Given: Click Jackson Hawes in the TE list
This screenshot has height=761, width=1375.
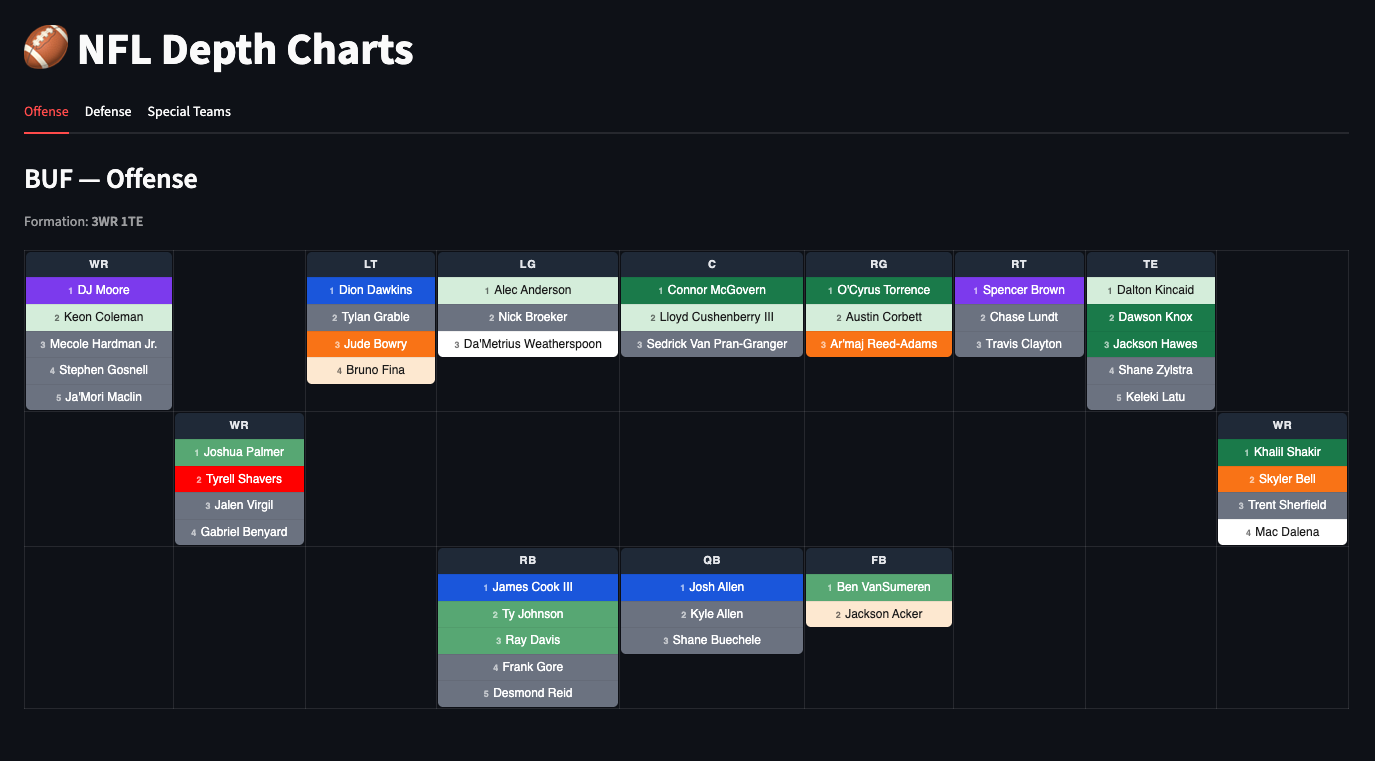Looking at the screenshot, I should 1151,344.
